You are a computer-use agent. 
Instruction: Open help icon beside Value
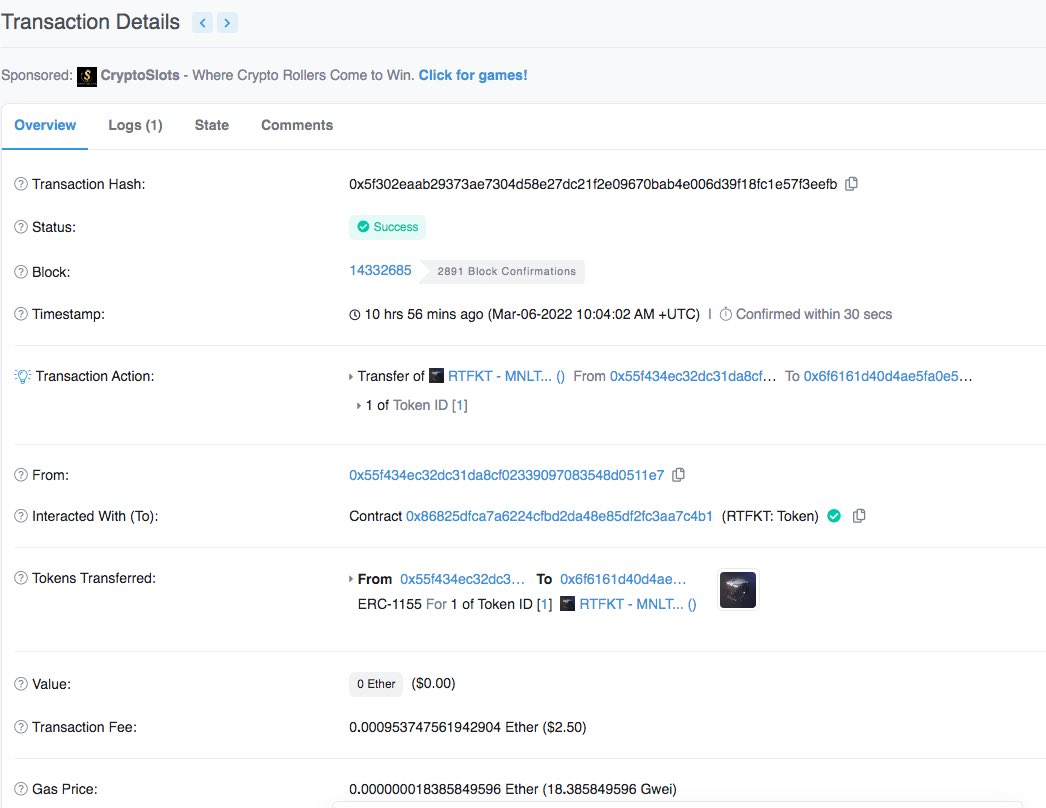(21, 684)
